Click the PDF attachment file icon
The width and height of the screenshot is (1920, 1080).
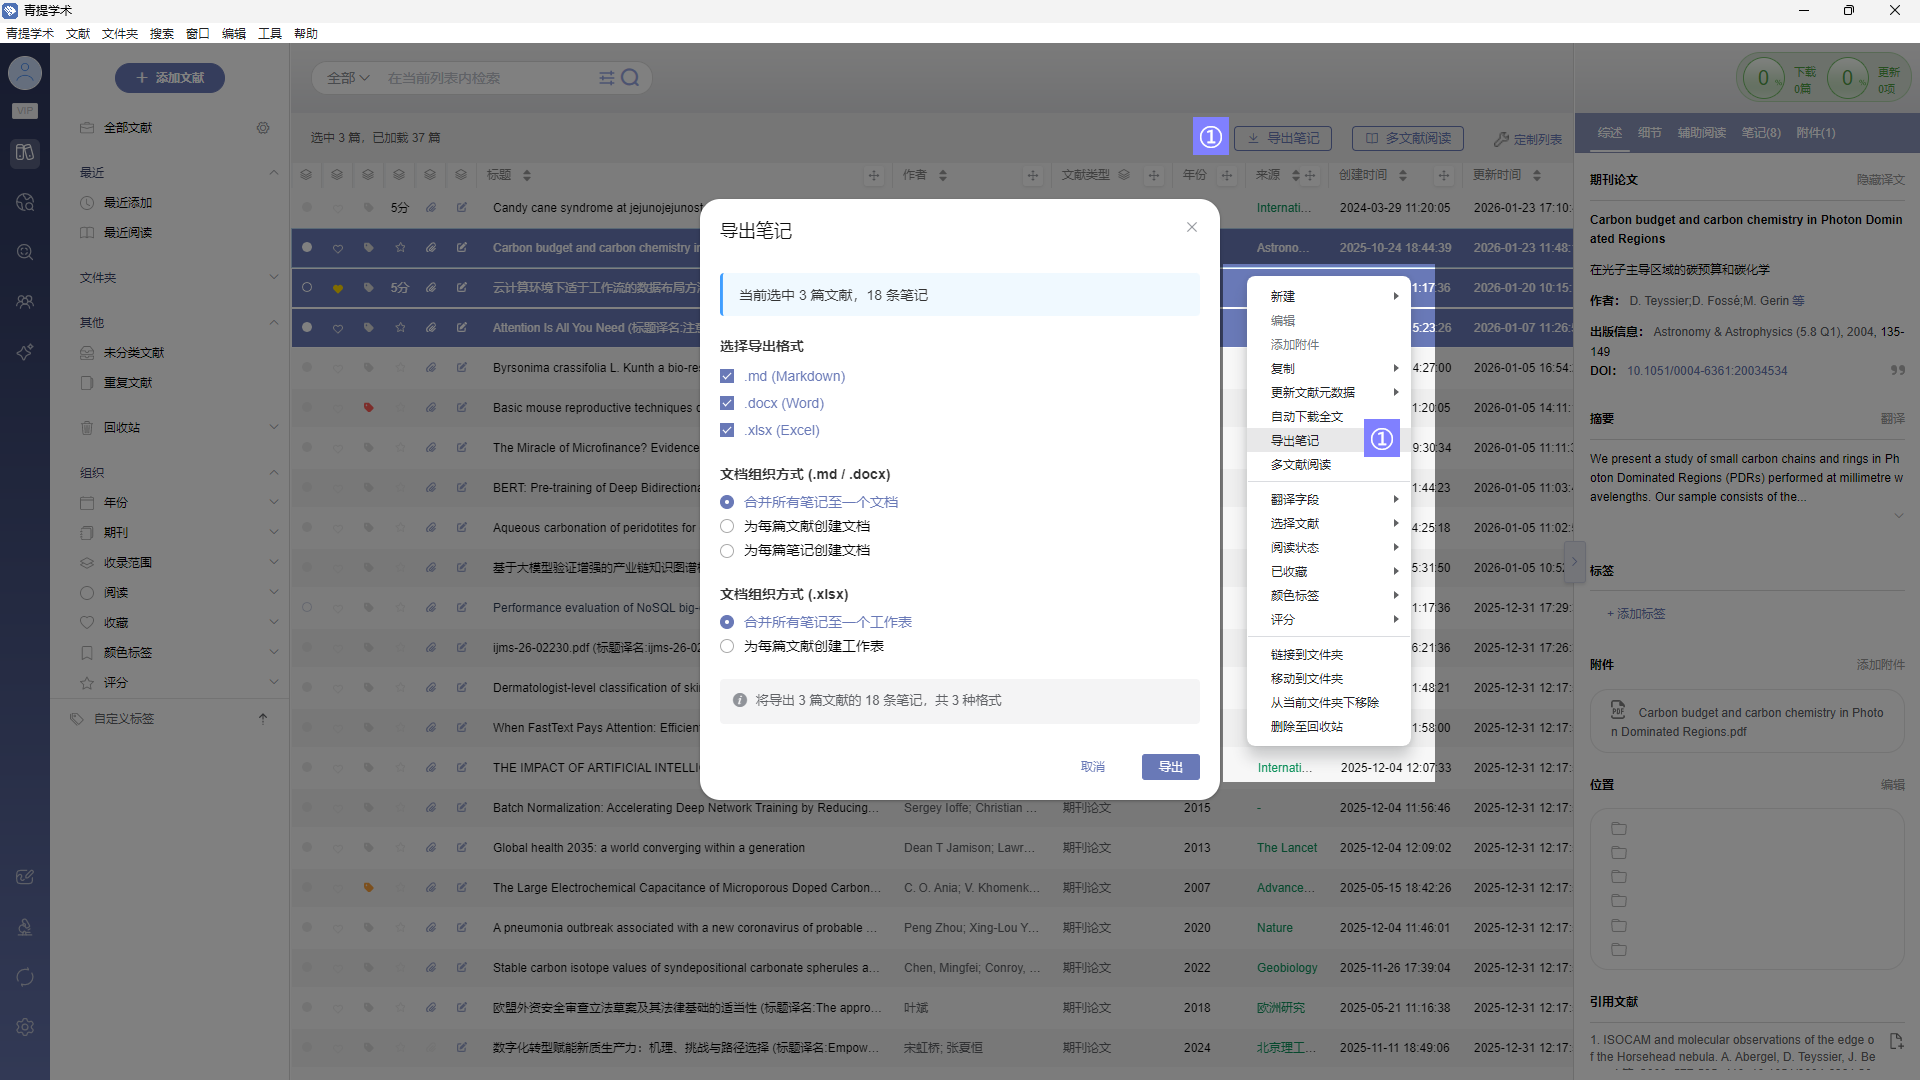(x=1618, y=710)
